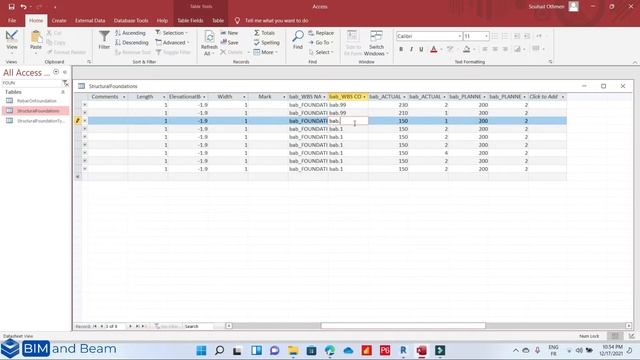Collapse the Tables group in navigation pane
This screenshot has height=360, width=640.
[x=63, y=92]
